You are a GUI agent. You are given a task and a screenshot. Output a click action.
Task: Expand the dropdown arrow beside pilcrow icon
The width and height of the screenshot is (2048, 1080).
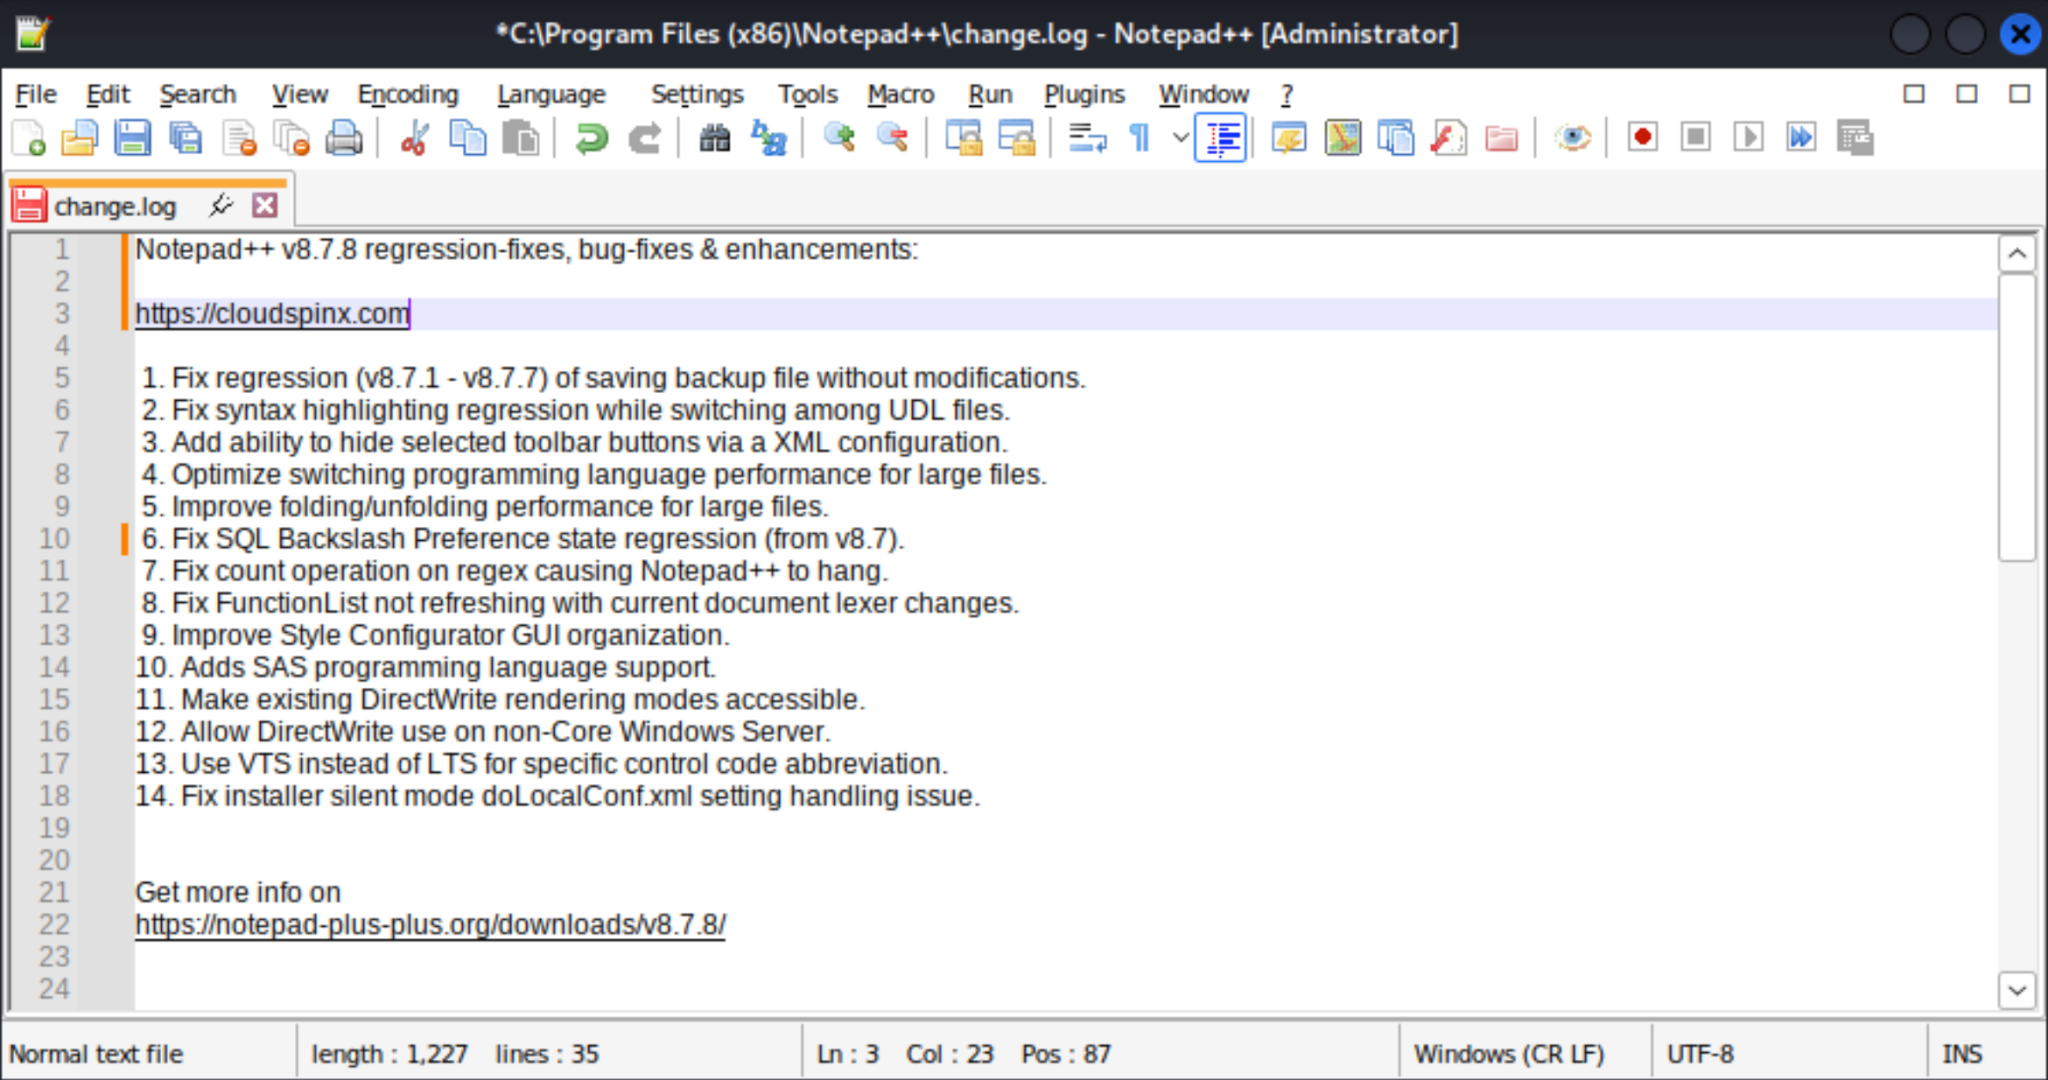[1180, 138]
